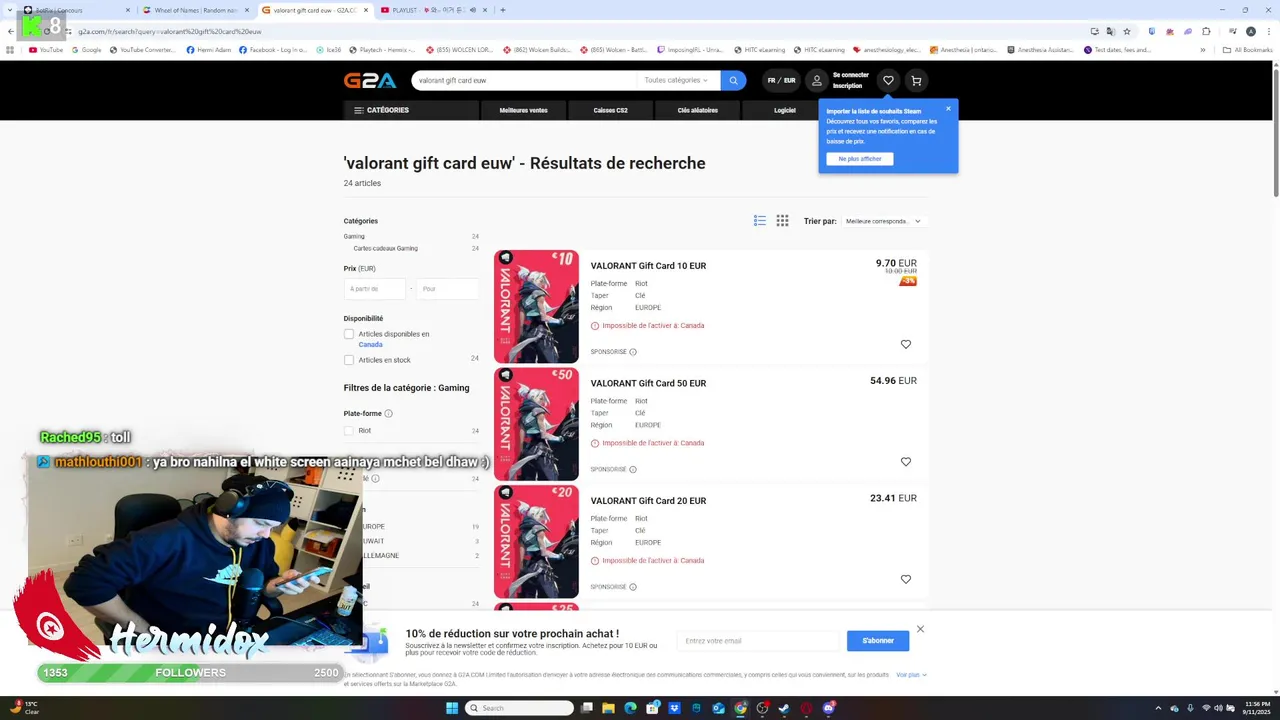This screenshot has height=720, width=1280.
Task: Click the 'Canada' availability link
Action: tap(371, 345)
